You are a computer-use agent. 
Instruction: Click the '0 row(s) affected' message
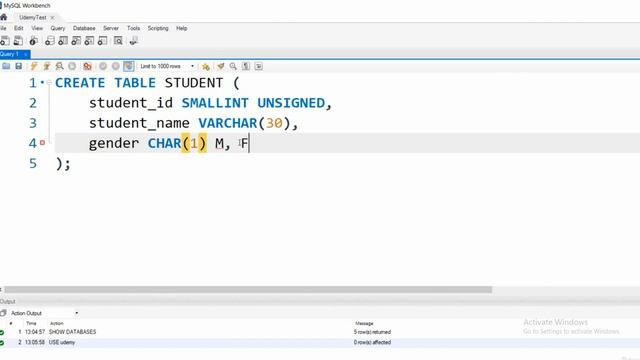pyautogui.click(x=372, y=342)
